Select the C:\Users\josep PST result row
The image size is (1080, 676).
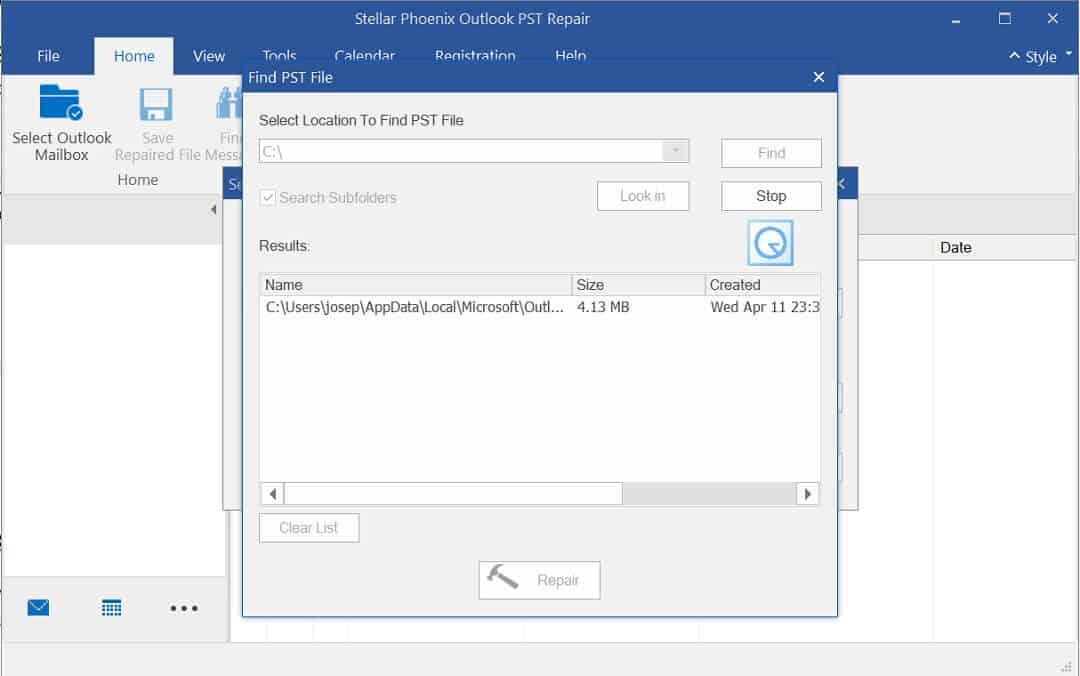point(540,307)
